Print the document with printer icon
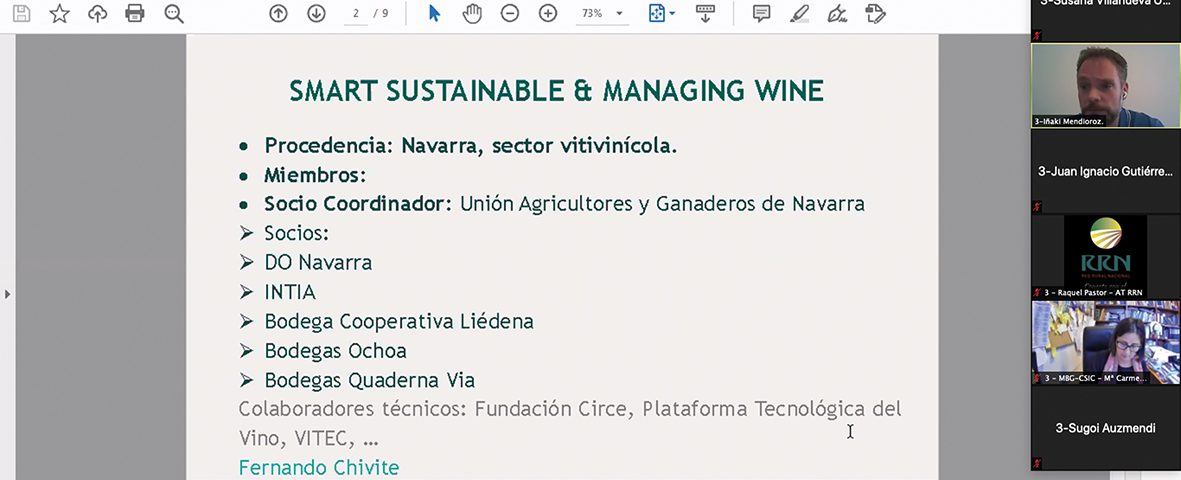Viewport: 1181px width, 480px height. (x=135, y=14)
